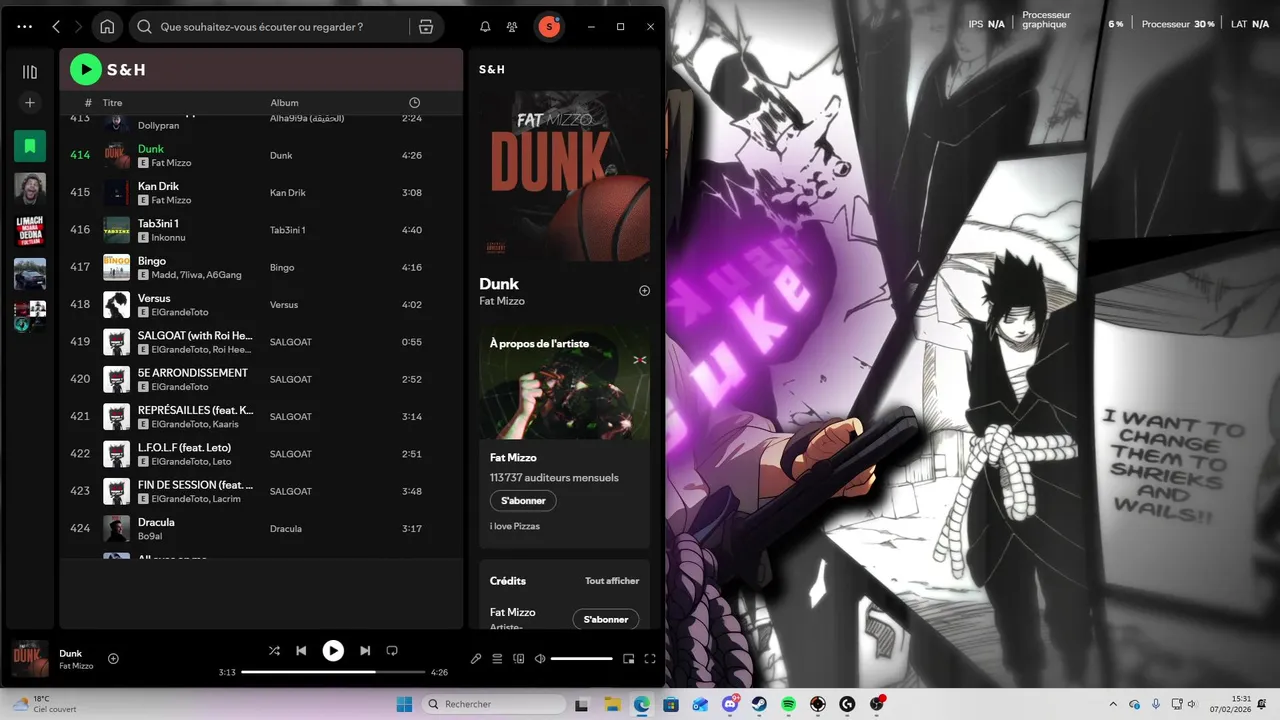Click now-playing Dunk cover thumbnail in player bar

coord(30,659)
